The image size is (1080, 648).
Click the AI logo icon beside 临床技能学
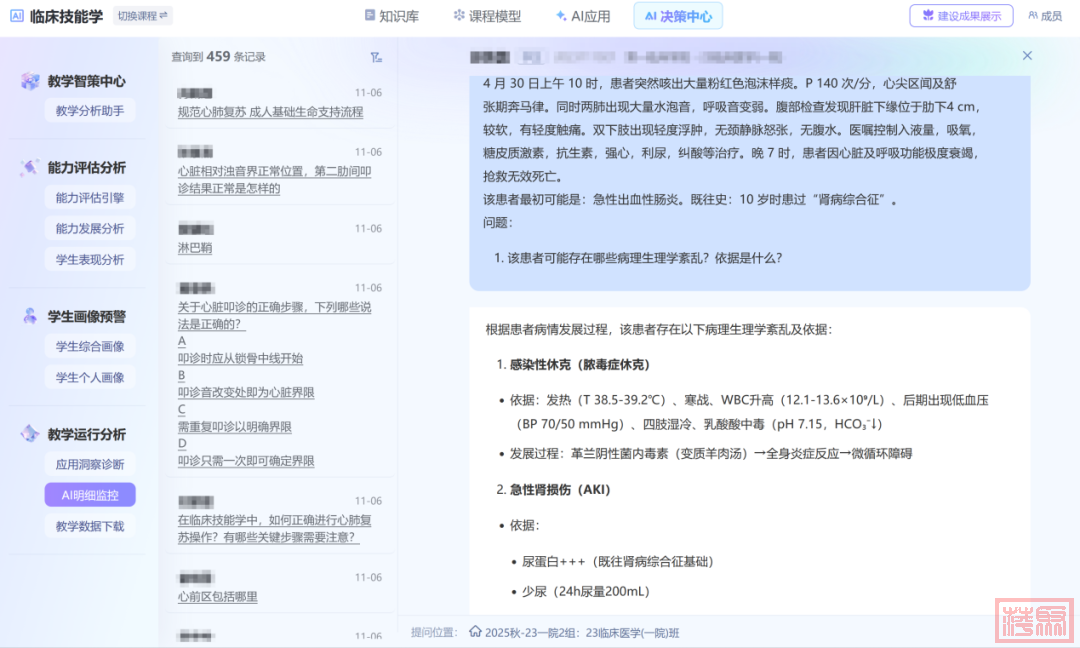point(16,16)
